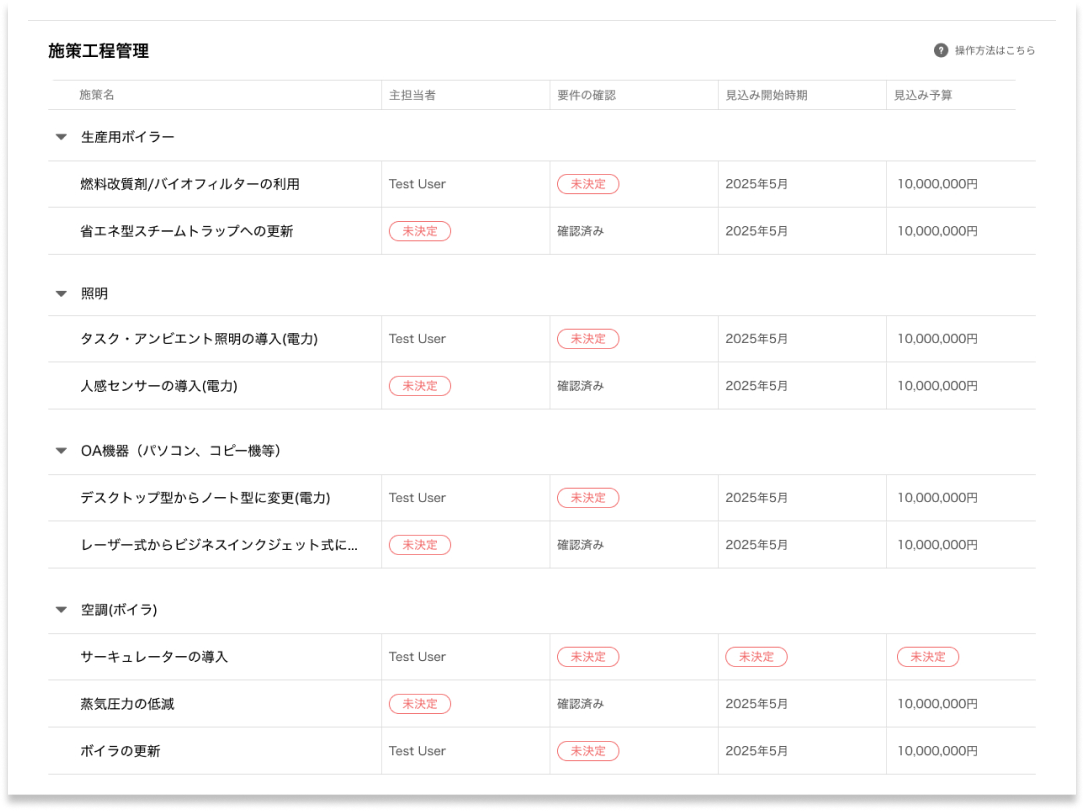Click 未決定 badge for 燃料改質剤 requirement
Image resolution: width=1084 pixels, height=811 pixels.
(588, 184)
